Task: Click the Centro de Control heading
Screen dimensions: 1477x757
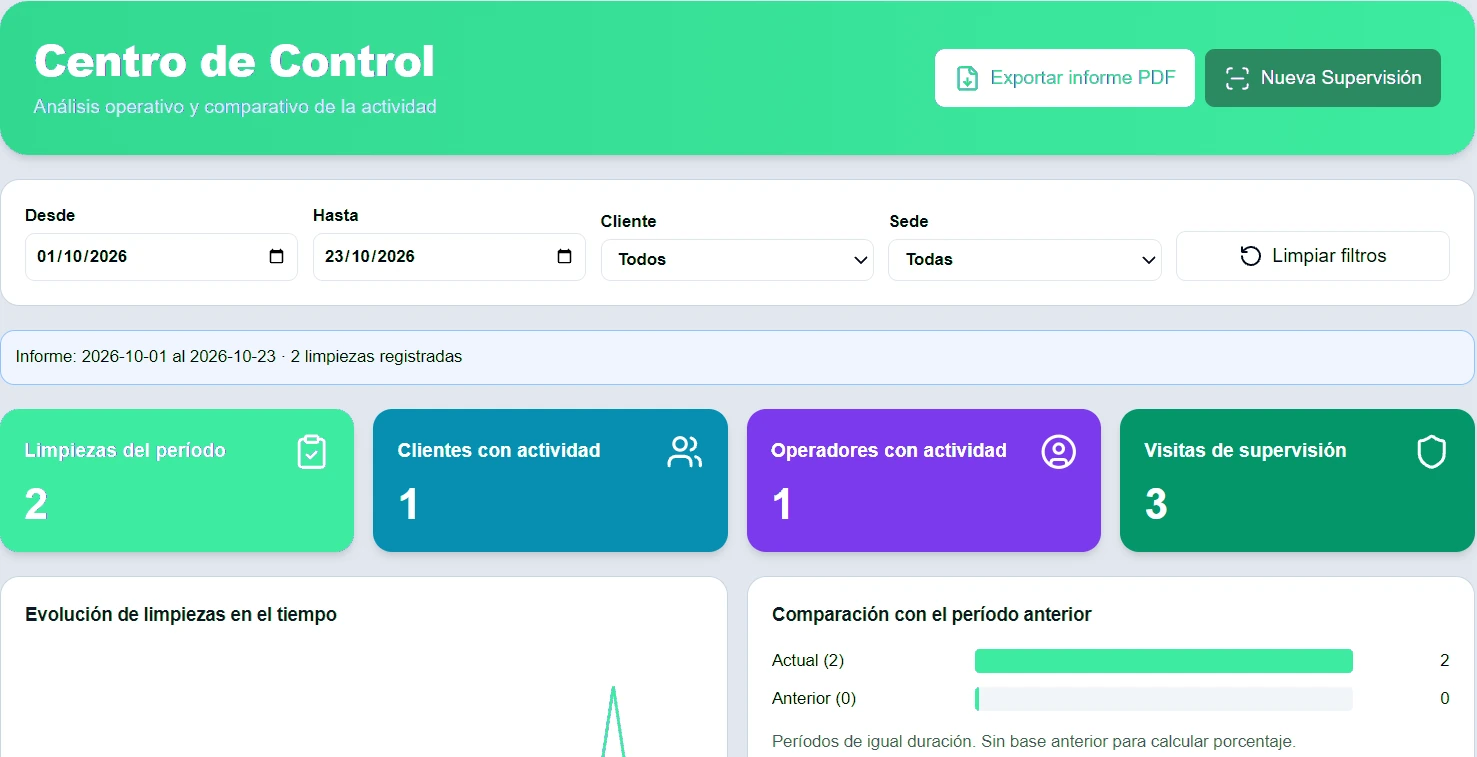Action: 235,61
